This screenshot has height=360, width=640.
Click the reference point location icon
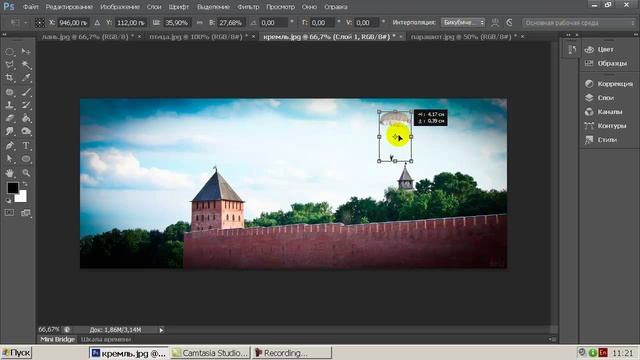[x=39, y=23]
